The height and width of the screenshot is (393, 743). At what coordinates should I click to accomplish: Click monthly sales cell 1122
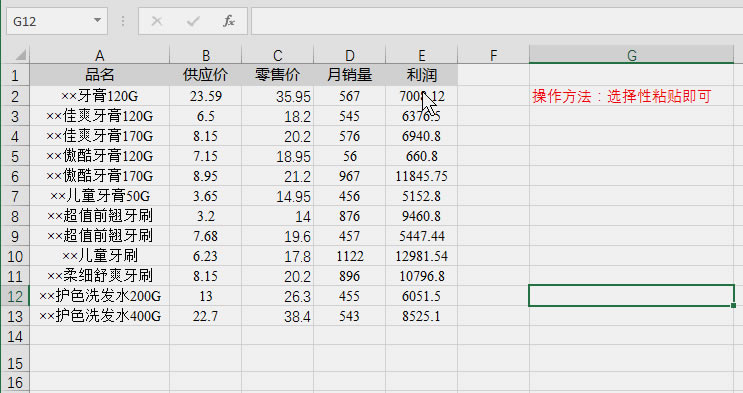[x=350, y=256]
